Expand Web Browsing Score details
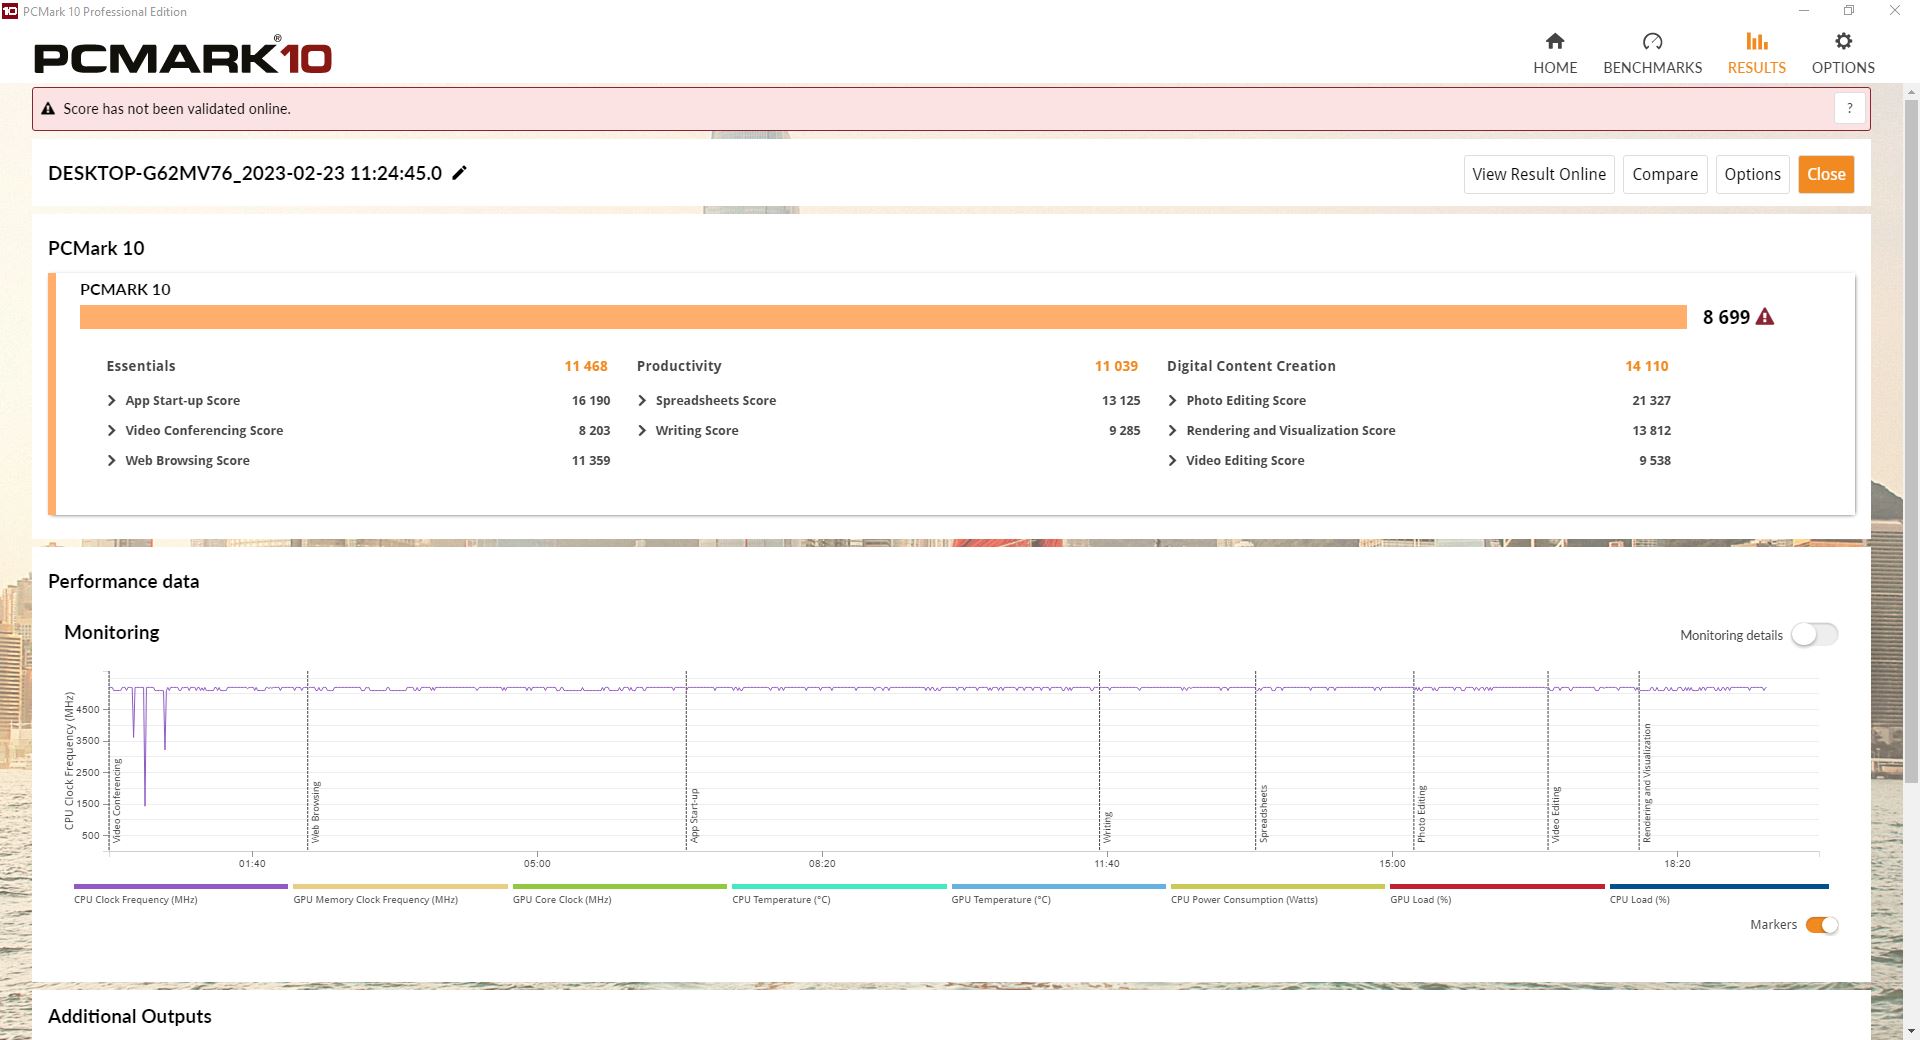Viewport: 1920px width, 1040px height. pyautogui.click(x=111, y=460)
